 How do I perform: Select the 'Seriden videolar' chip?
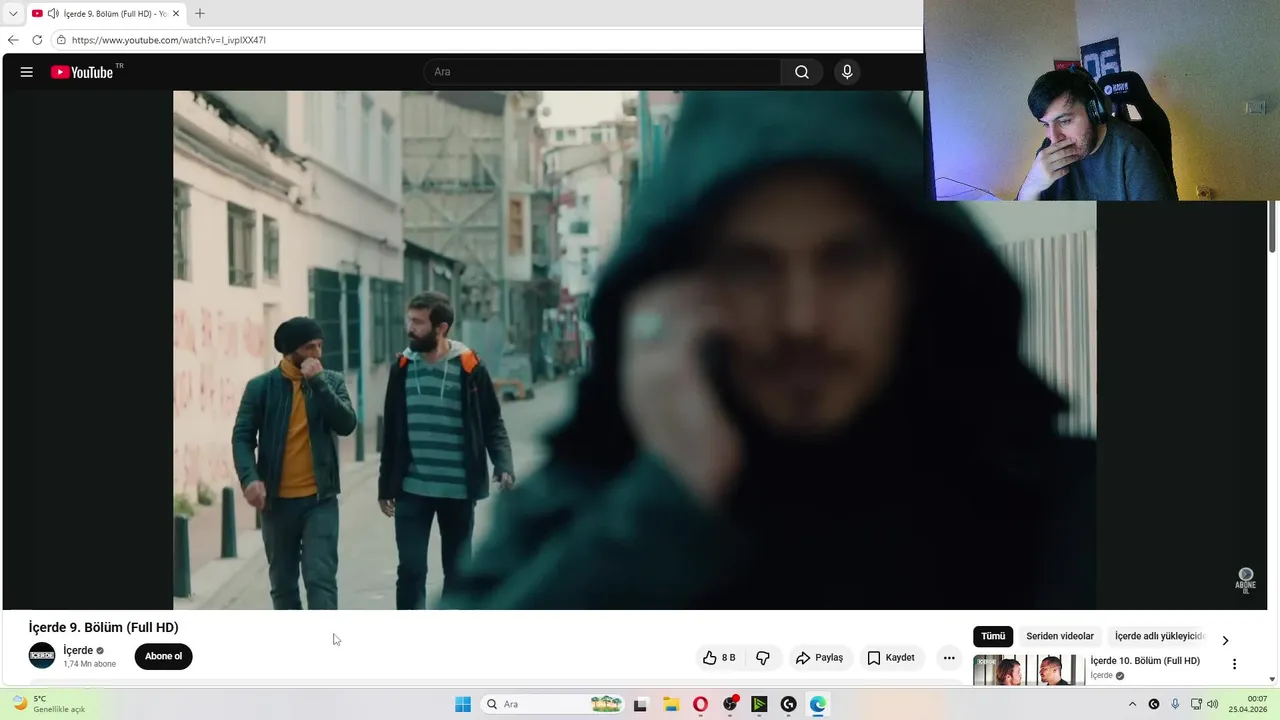pos(1060,636)
